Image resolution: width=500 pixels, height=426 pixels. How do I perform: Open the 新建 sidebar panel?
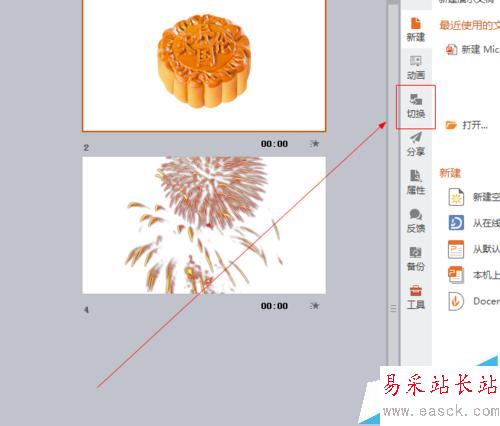tap(416, 30)
